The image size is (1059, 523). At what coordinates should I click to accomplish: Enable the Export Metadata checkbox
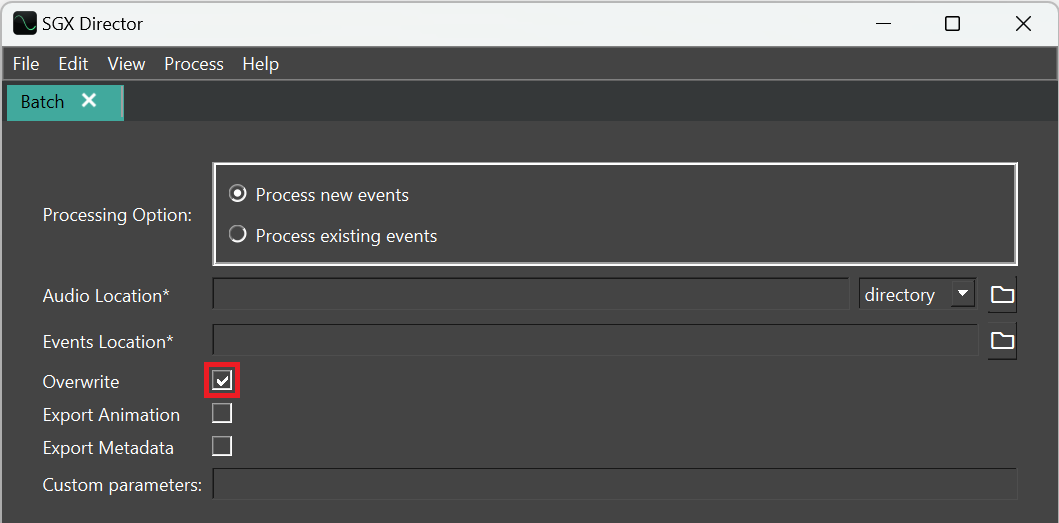[222, 446]
